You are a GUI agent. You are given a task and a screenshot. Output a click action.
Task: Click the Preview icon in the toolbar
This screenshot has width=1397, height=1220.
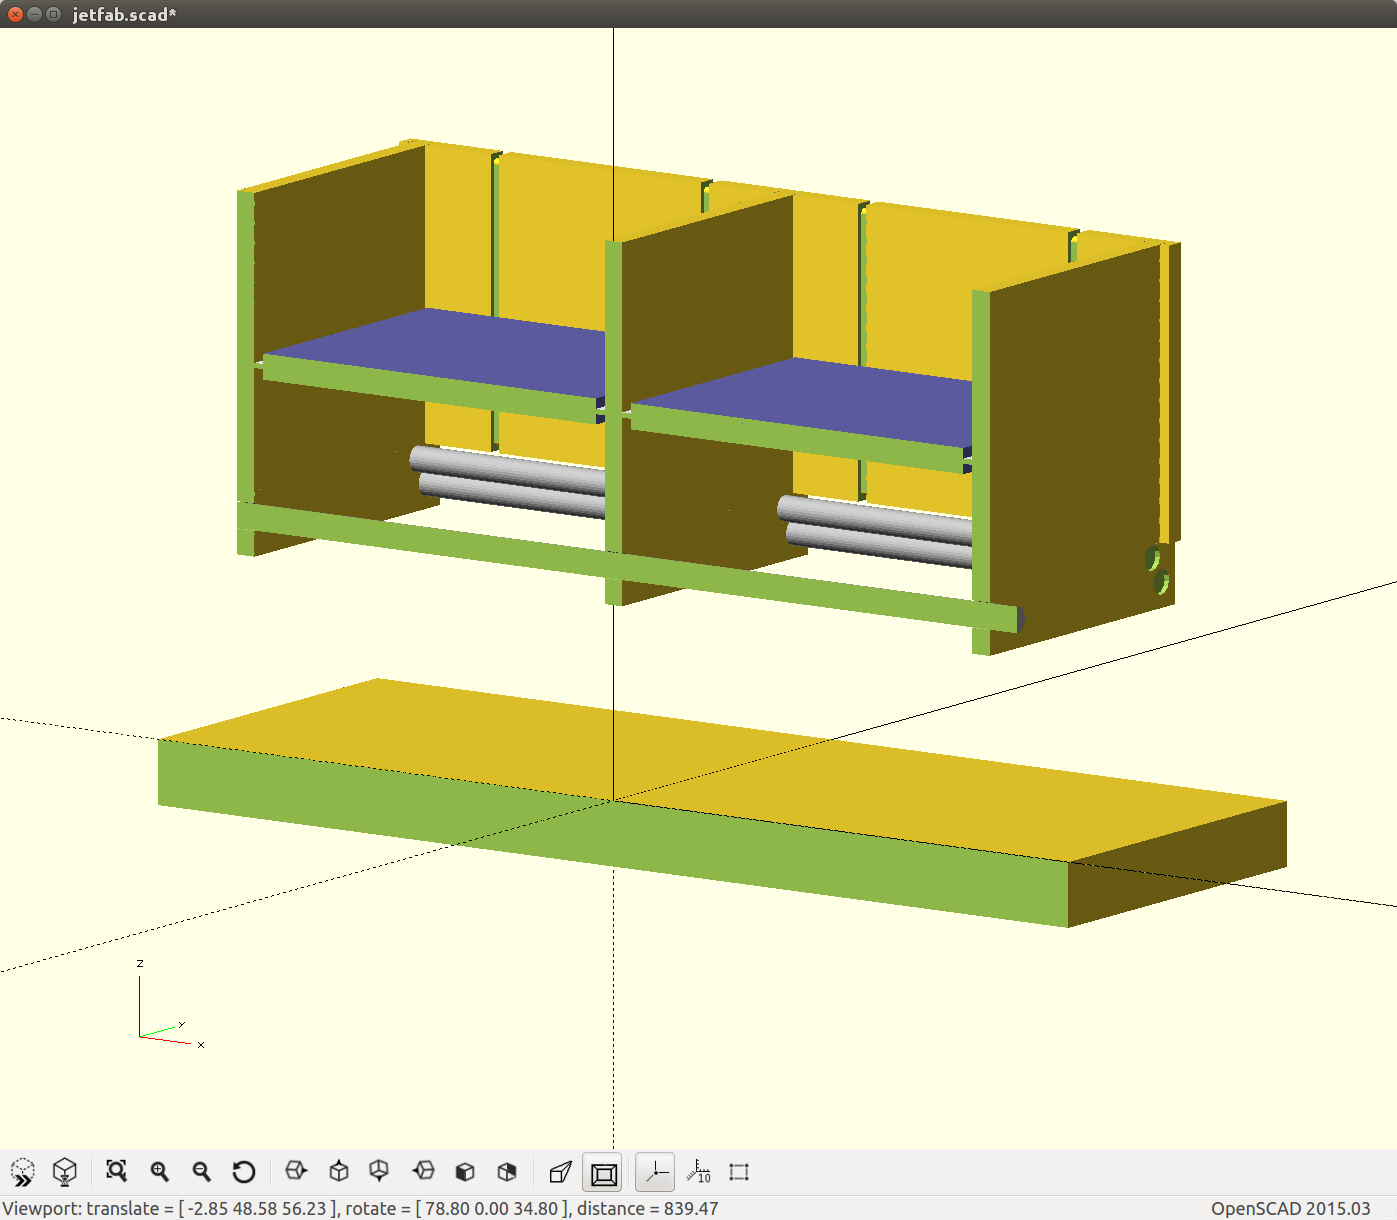pos(22,1172)
